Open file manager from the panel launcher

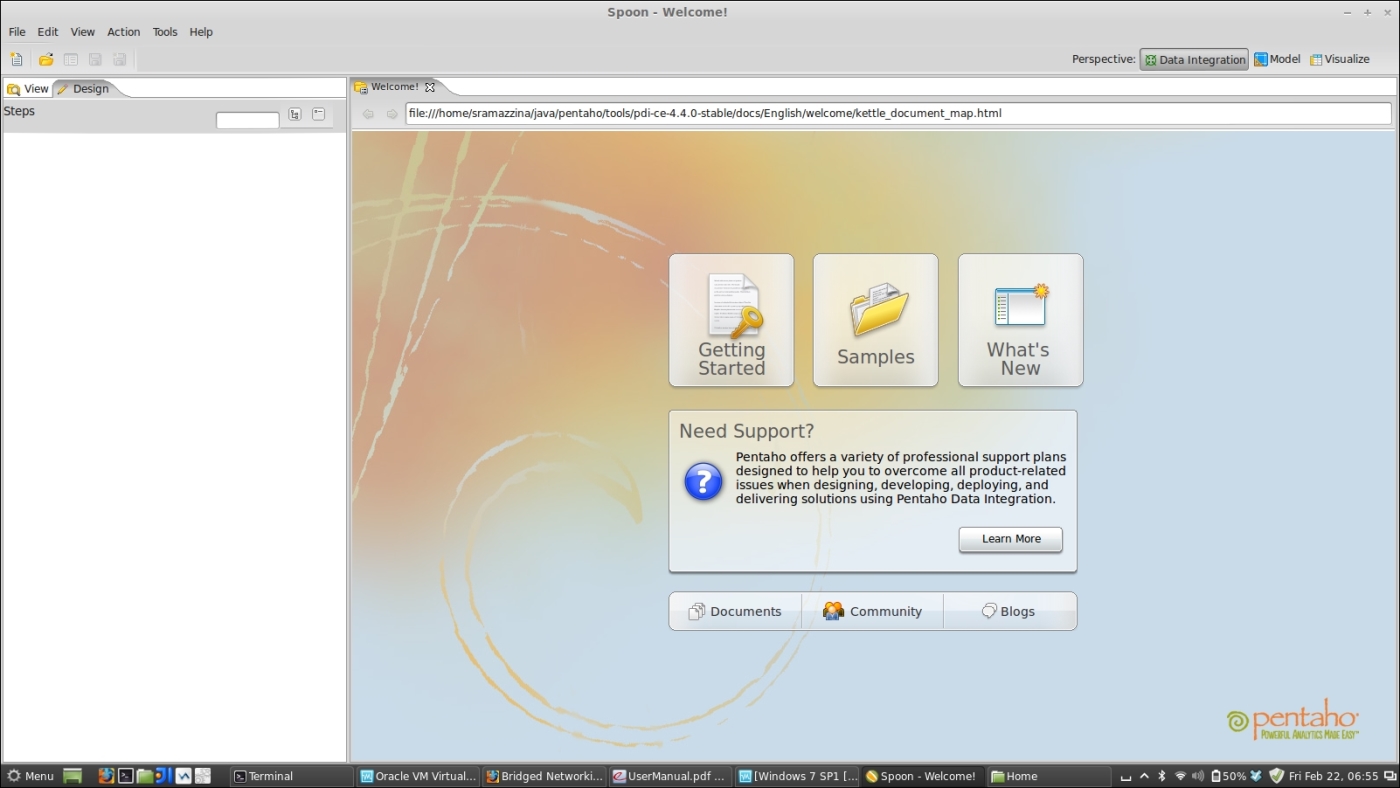(x=145, y=776)
